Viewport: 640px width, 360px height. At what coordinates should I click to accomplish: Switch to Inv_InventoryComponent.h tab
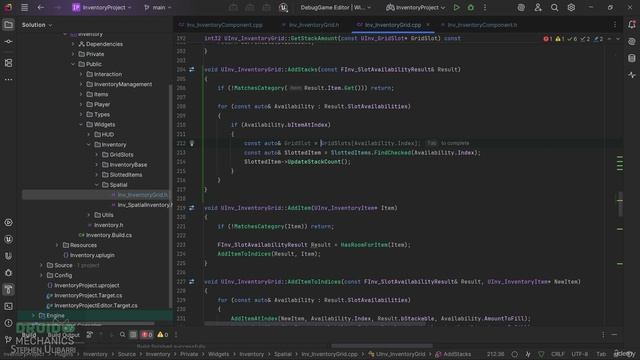click(479, 25)
